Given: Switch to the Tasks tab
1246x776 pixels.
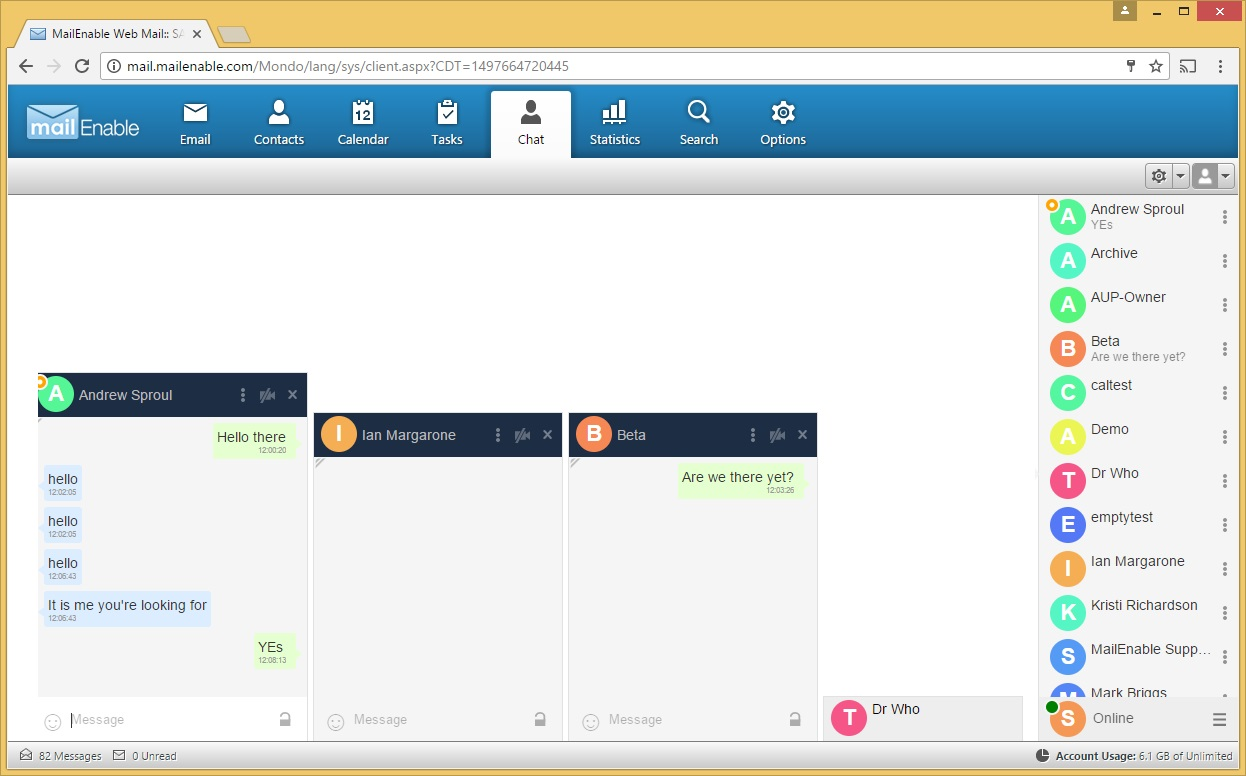Looking at the screenshot, I should click(447, 124).
